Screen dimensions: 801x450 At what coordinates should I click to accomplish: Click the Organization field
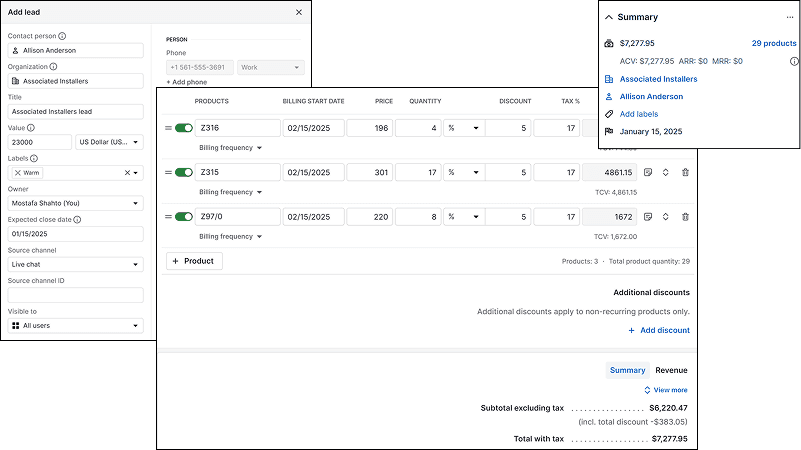tap(76, 81)
